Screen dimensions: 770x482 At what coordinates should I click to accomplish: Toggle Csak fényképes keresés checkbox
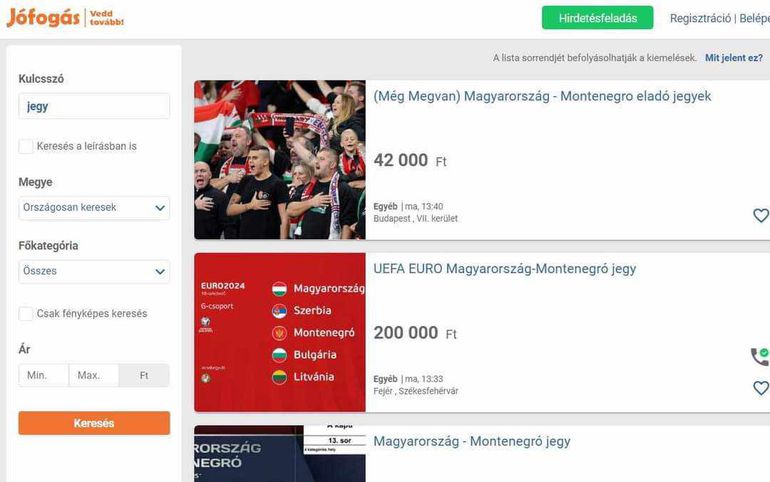pos(26,314)
